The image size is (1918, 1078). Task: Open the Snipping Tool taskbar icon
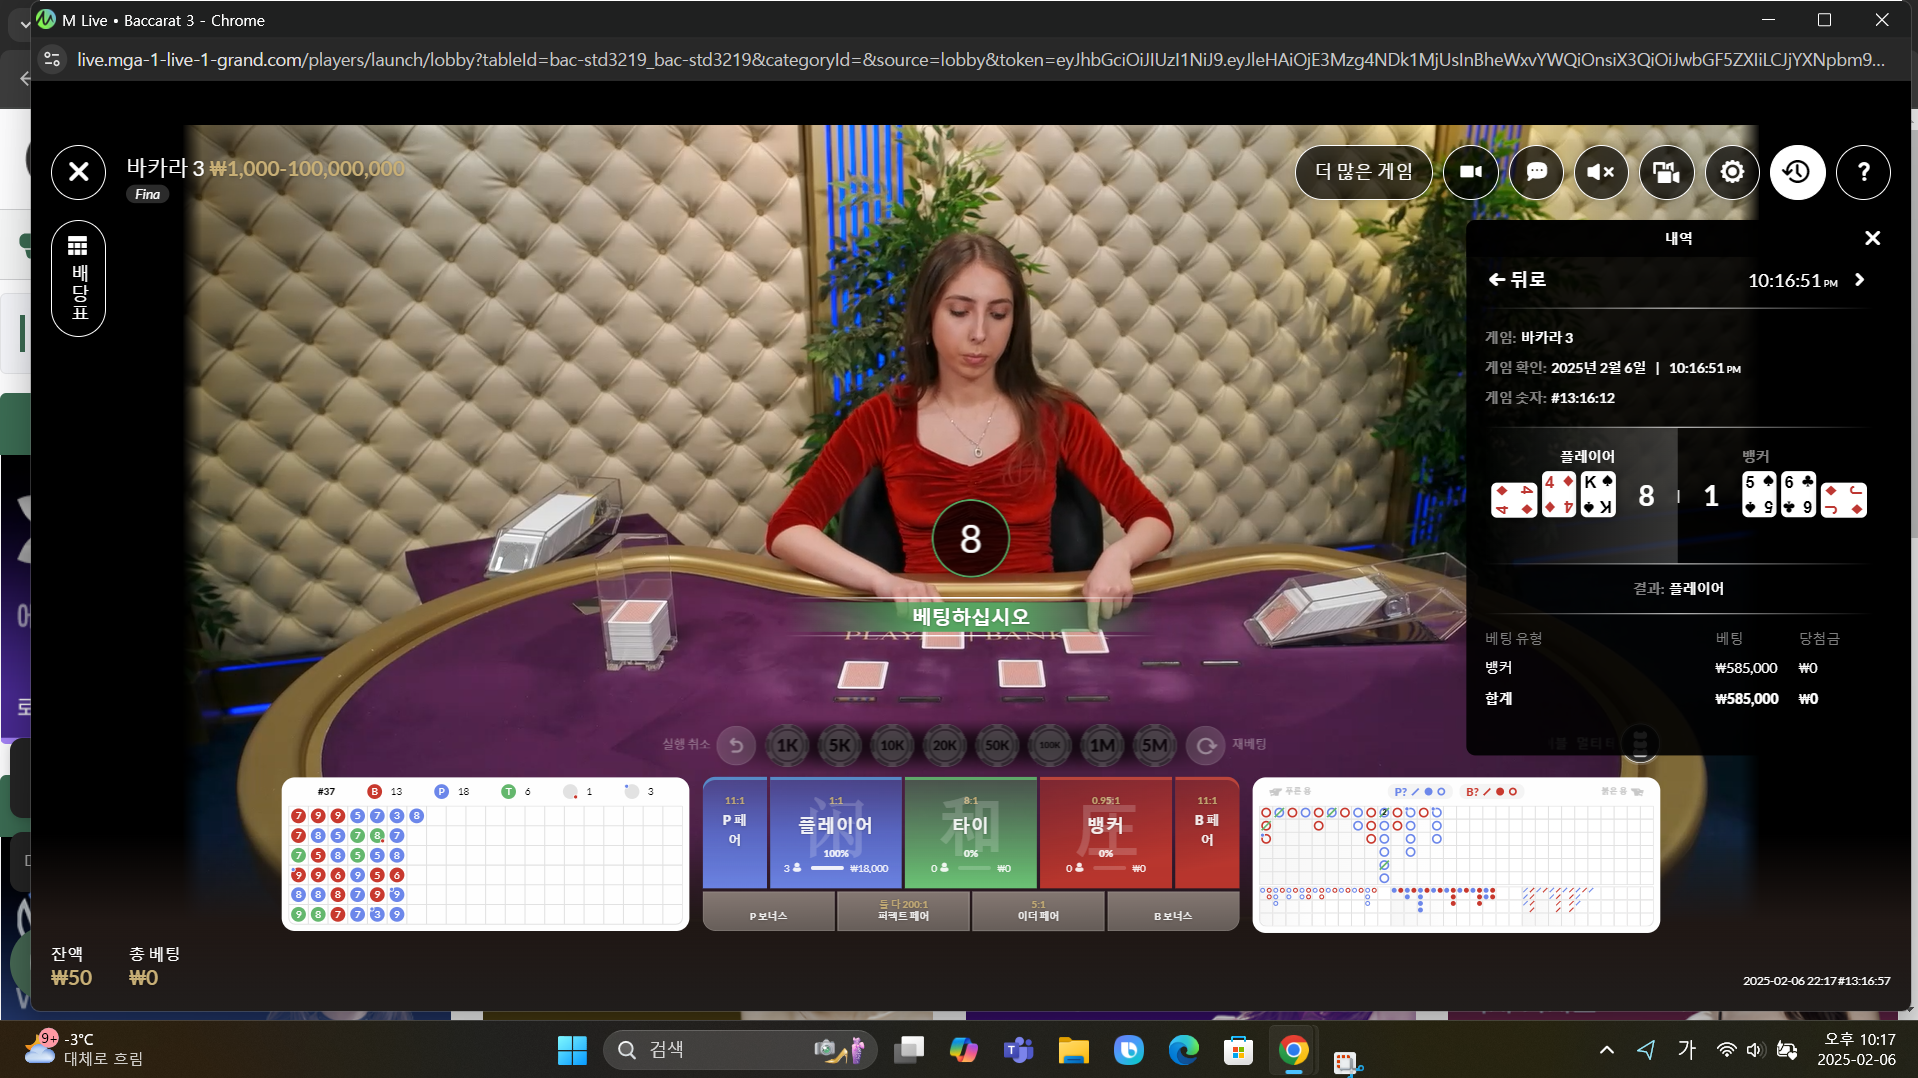click(1347, 1062)
